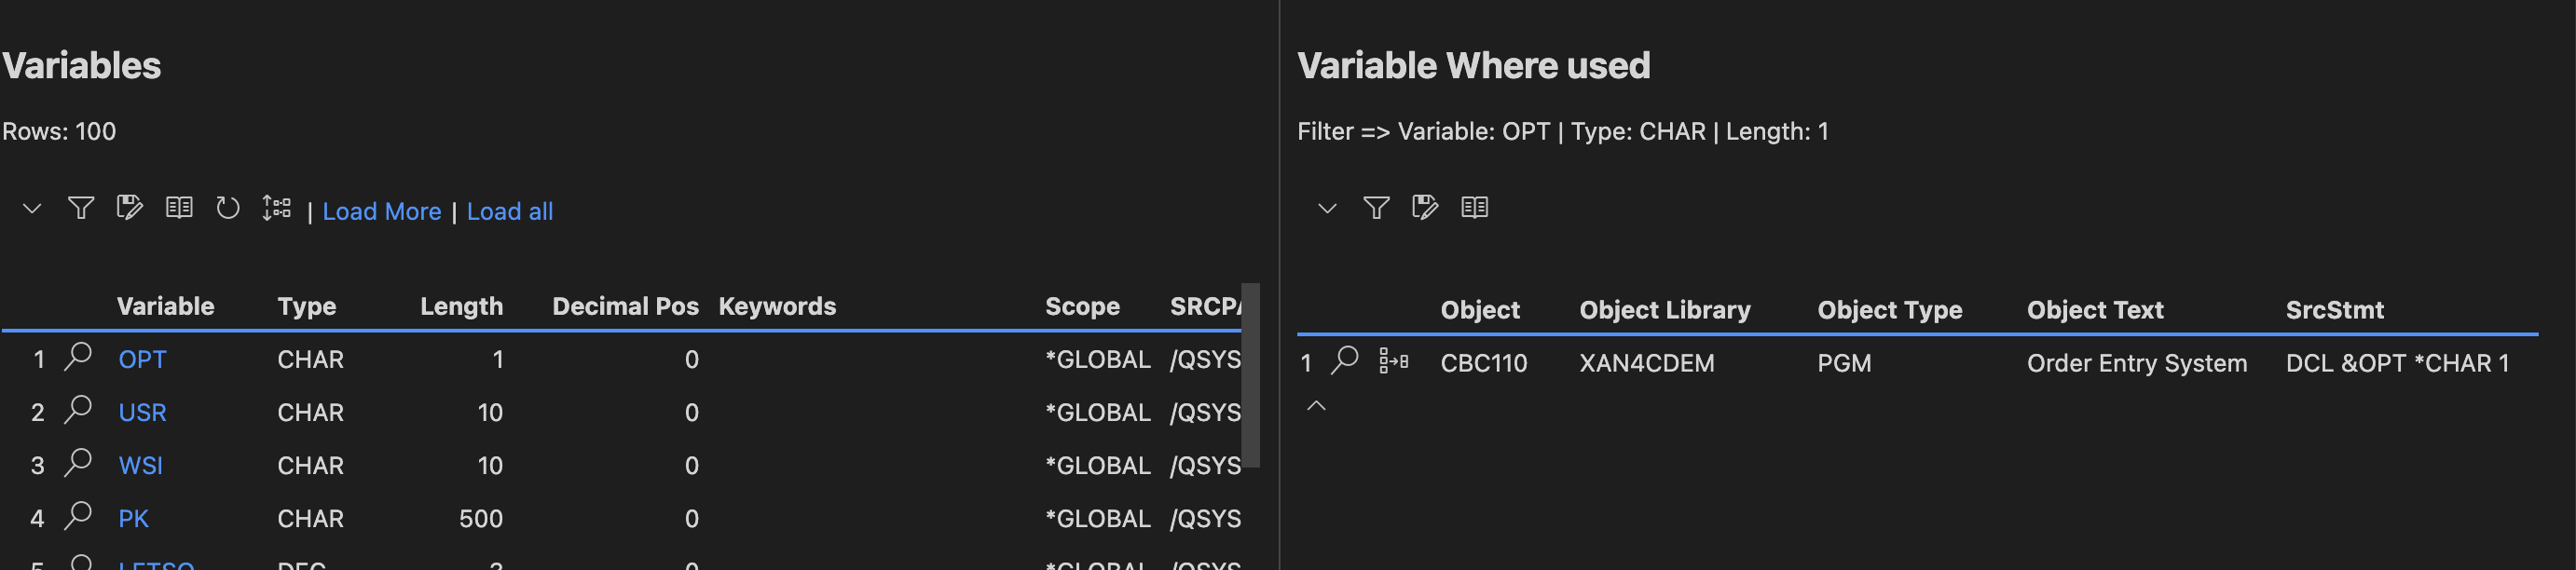Sort by the Length column header
Viewport: 2576px width, 570px height.
click(x=461, y=306)
